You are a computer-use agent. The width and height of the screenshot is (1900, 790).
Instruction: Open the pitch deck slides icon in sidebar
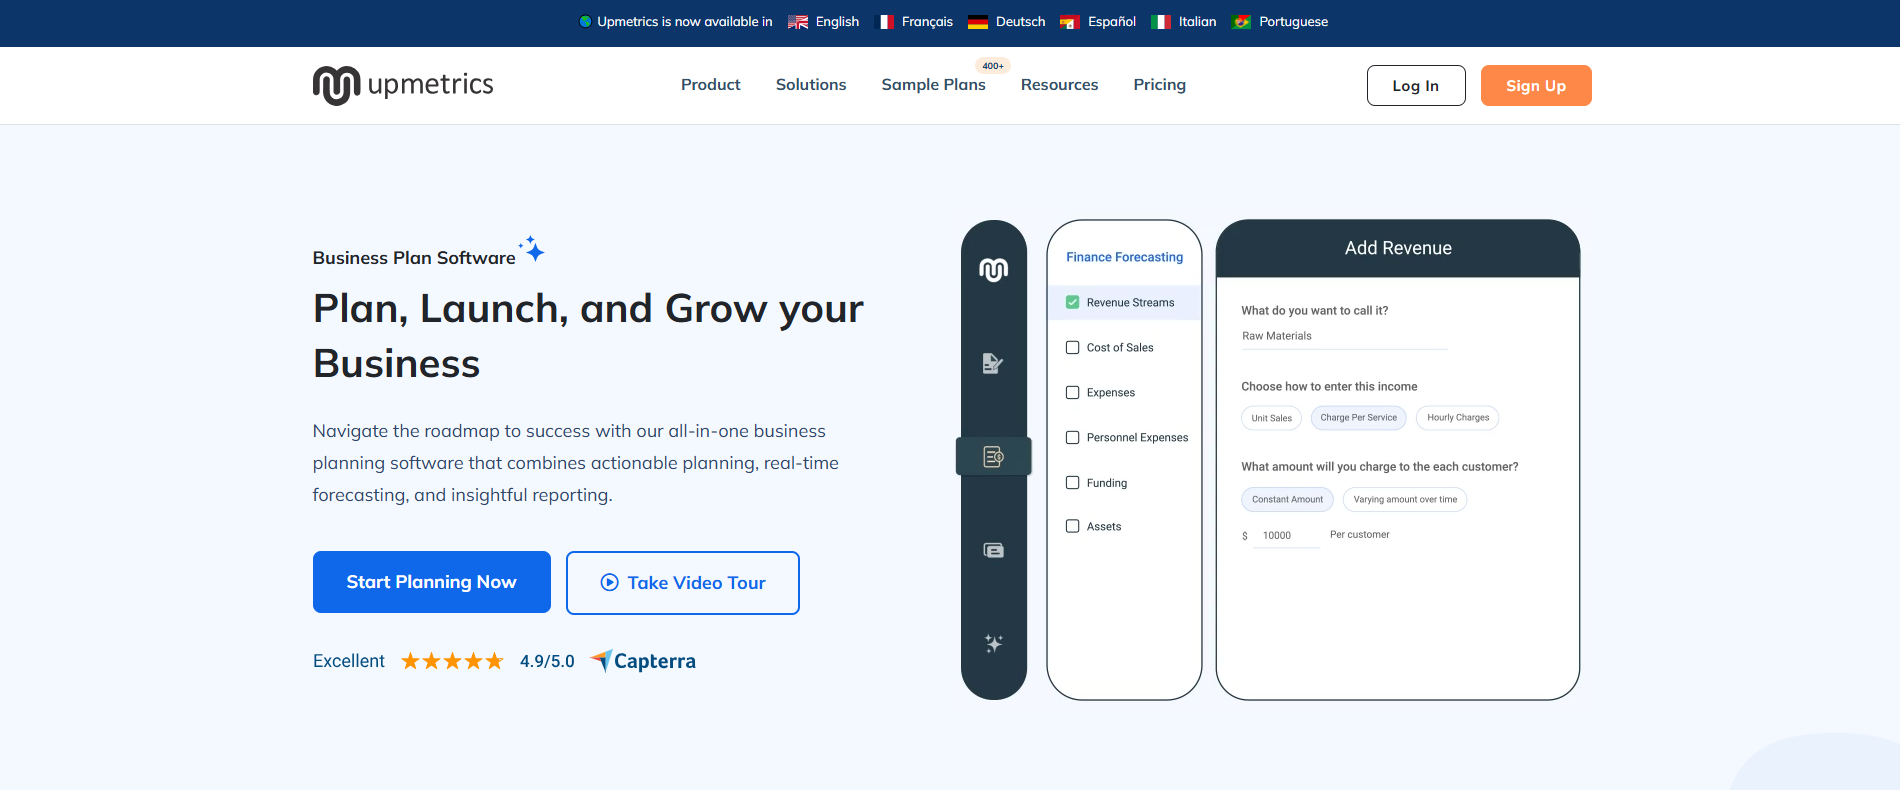pyautogui.click(x=993, y=550)
